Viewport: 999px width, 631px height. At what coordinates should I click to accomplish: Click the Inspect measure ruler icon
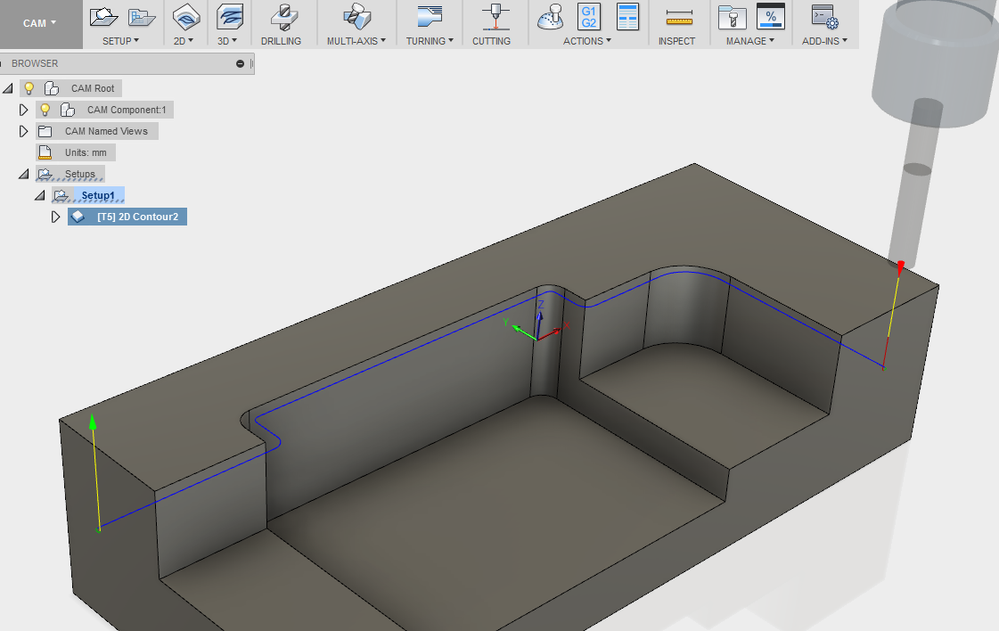[679, 18]
